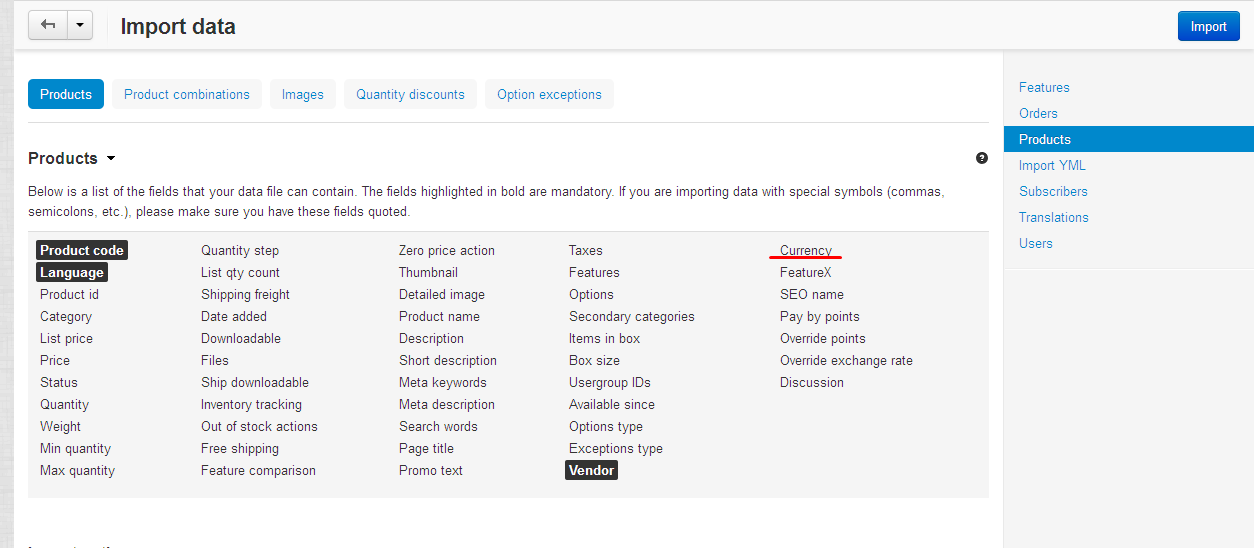Open the Images tab
This screenshot has width=1254, height=548.
(x=303, y=94)
